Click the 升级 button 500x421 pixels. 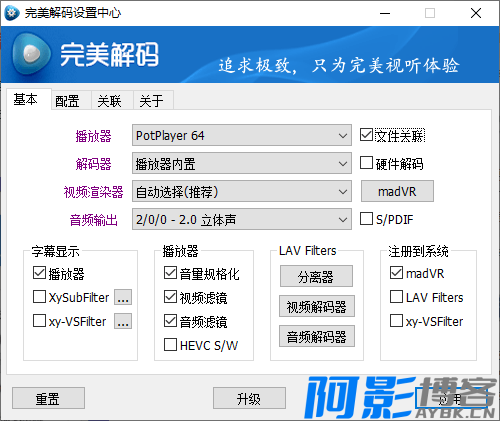(x=249, y=398)
